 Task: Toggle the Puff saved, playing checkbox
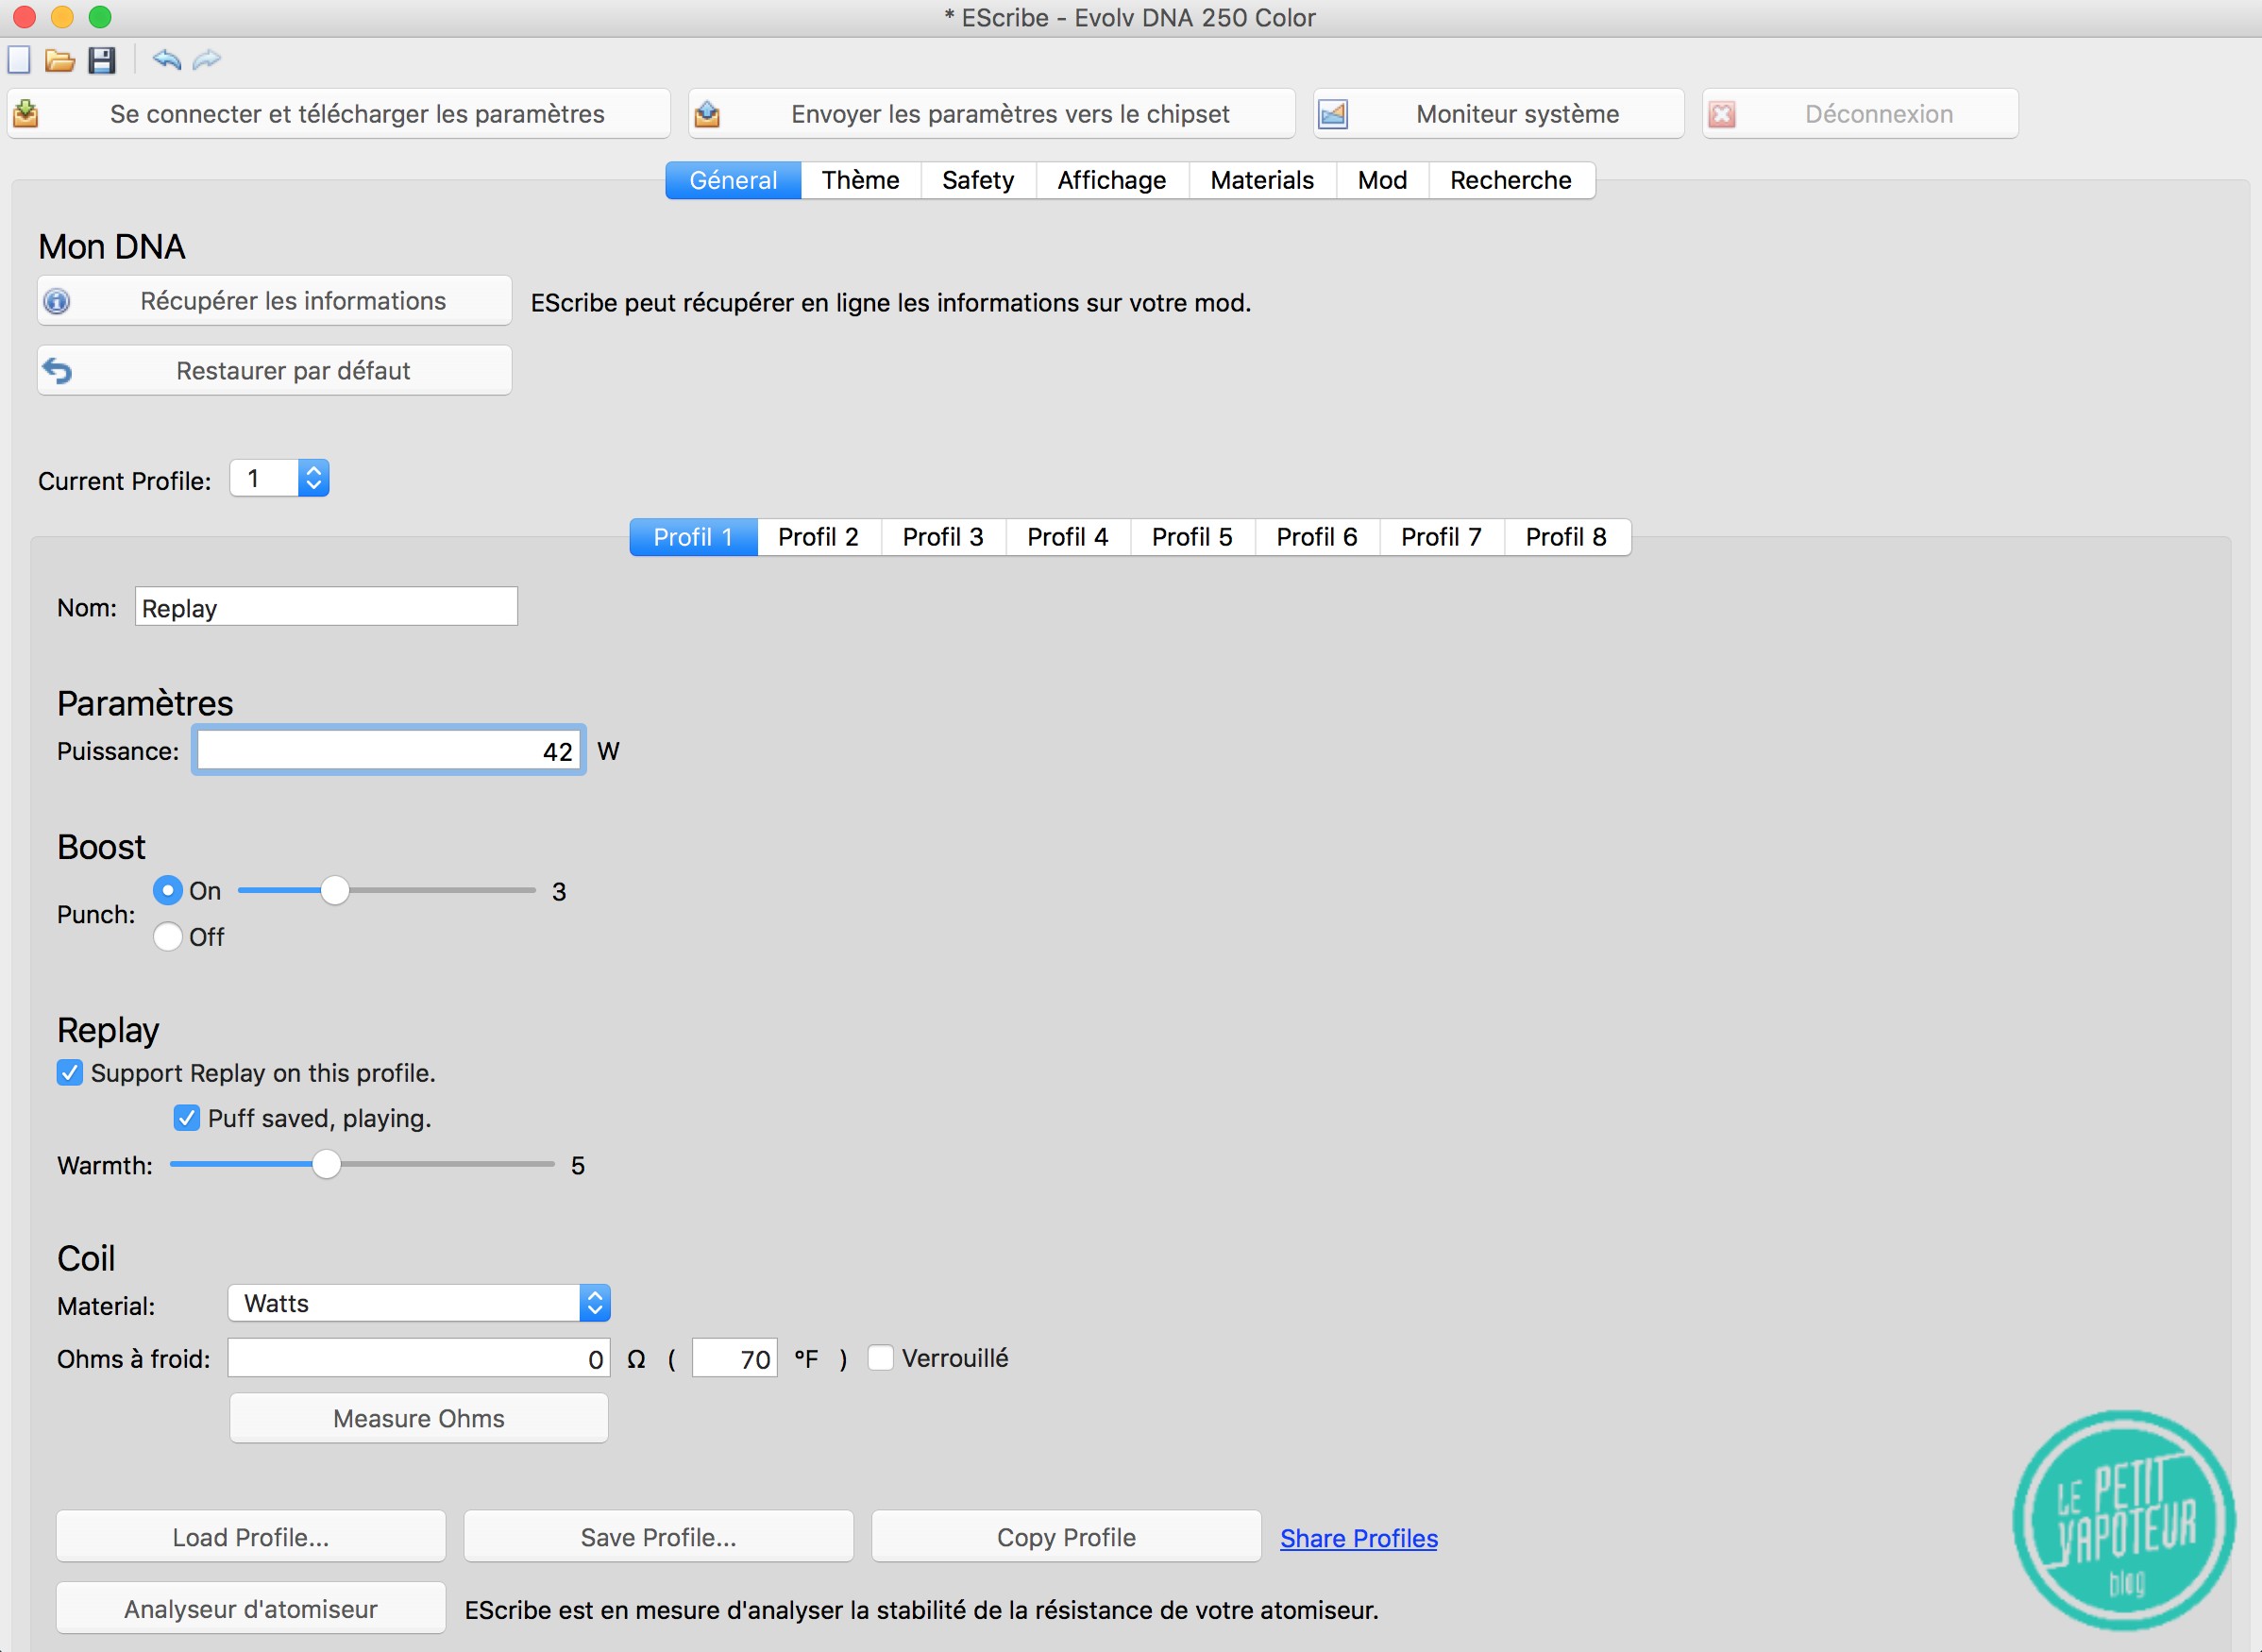[187, 1118]
